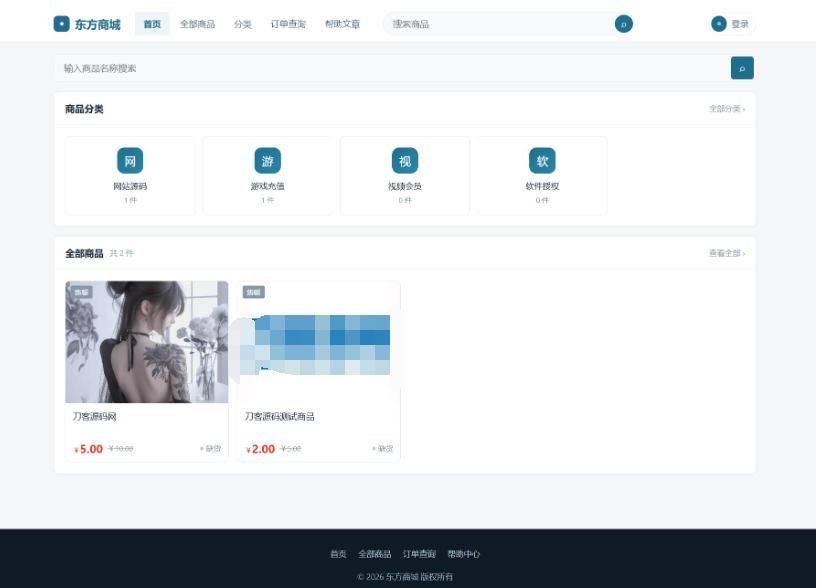Click the login avatar icon

[x=718, y=24]
